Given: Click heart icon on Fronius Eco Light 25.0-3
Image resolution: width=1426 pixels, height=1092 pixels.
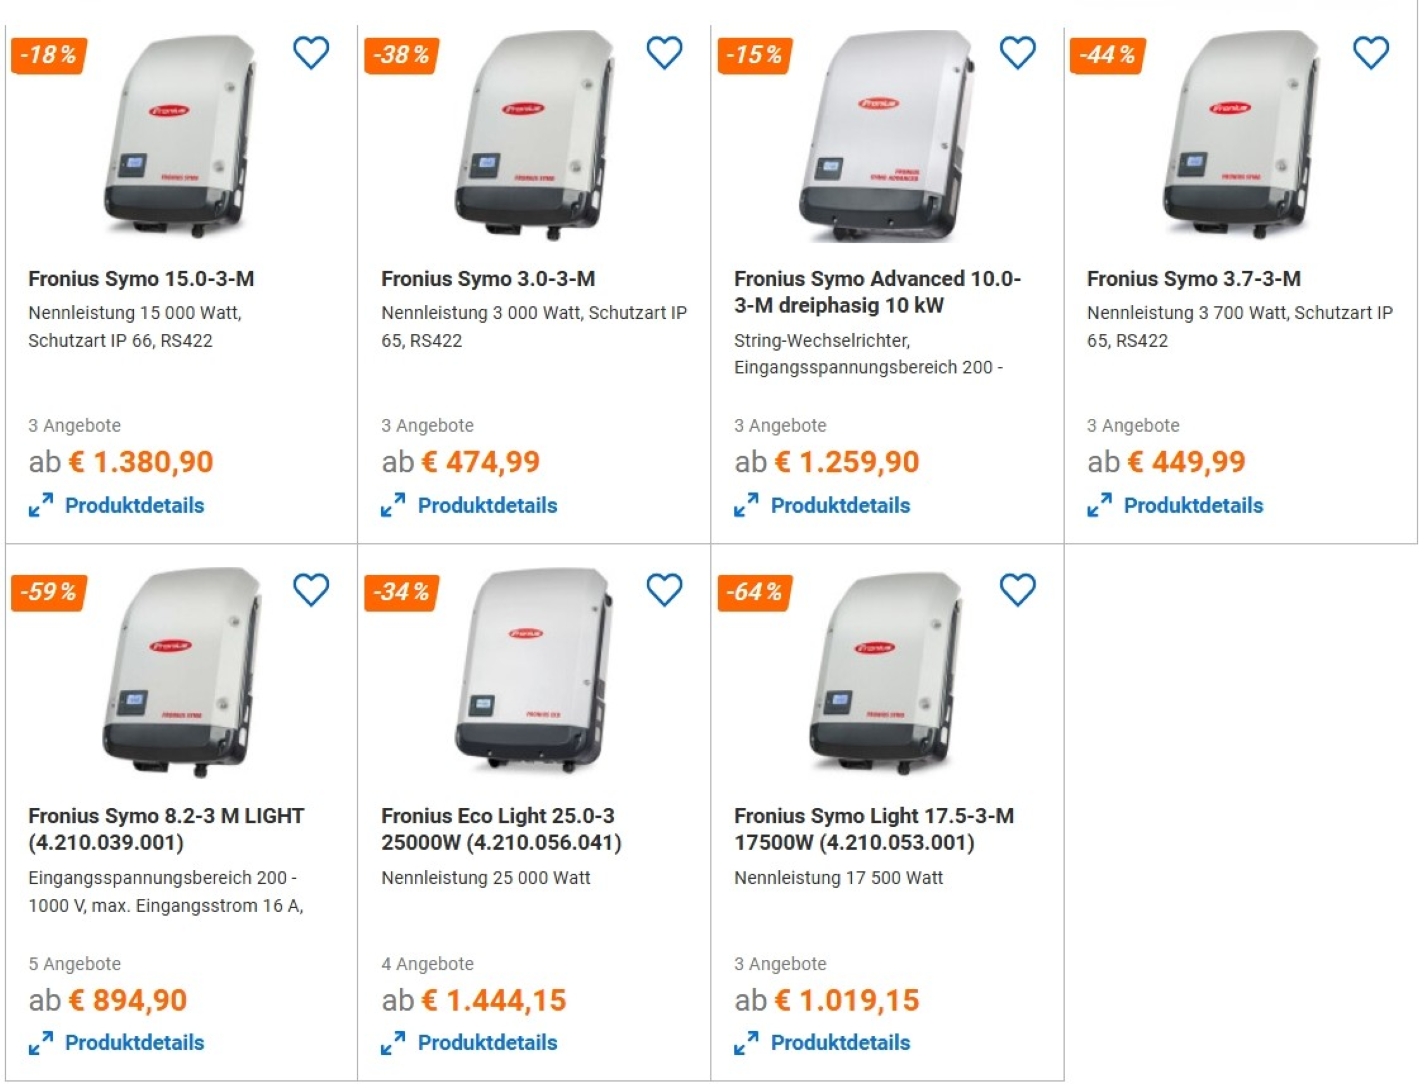Looking at the screenshot, I should pyautogui.click(x=664, y=590).
